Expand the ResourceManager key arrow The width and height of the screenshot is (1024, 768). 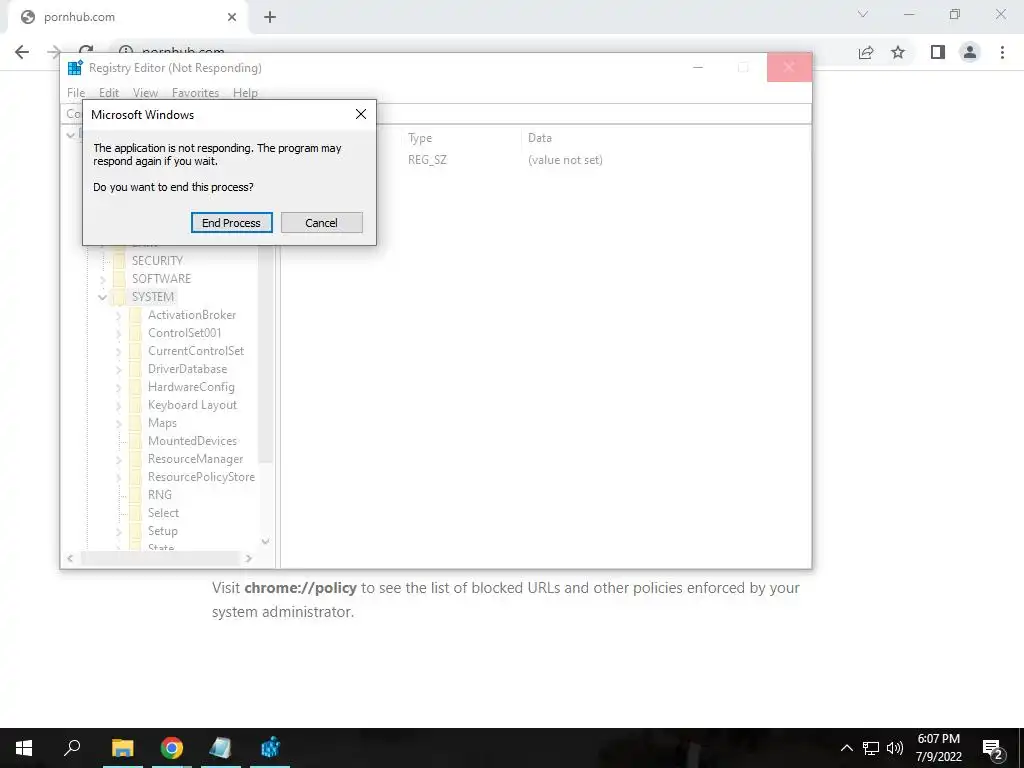coord(118,460)
